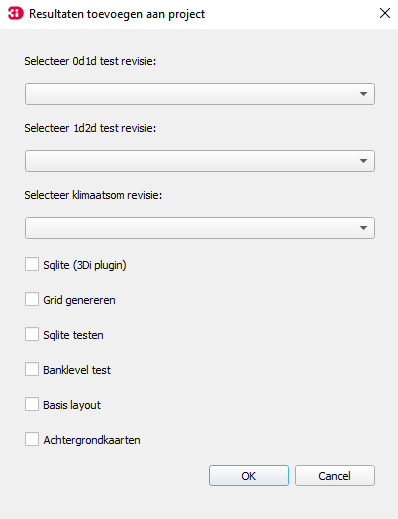Tick the Grid genereren checkbox

(32, 299)
